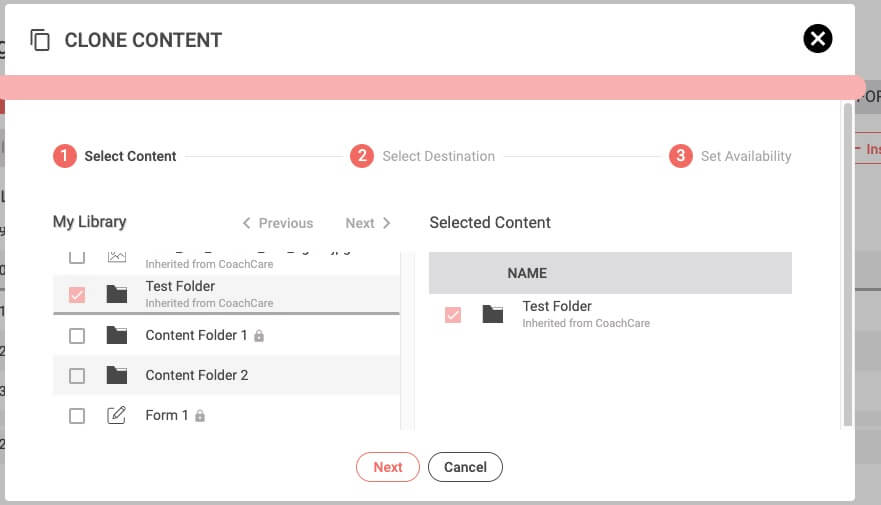Viewport: 881px width, 505px height.
Task: Click the lock icon beside Content Folder 1
Action: (259, 336)
